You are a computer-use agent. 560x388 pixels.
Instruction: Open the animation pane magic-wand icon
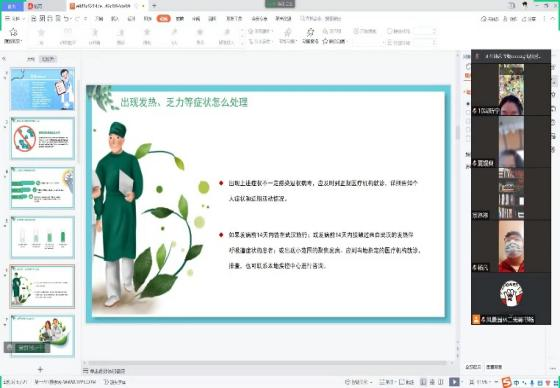click(x=310, y=33)
